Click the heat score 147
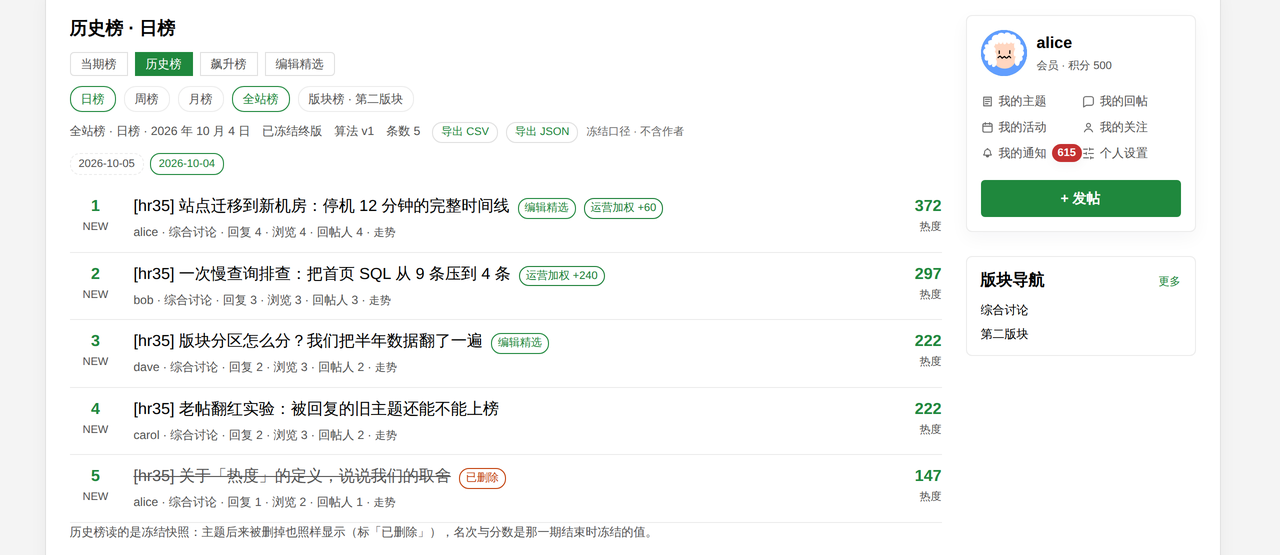 point(928,476)
